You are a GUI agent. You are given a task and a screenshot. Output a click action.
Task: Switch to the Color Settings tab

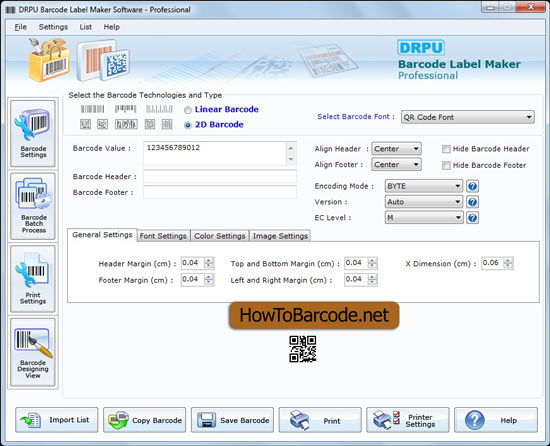tap(220, 236)
